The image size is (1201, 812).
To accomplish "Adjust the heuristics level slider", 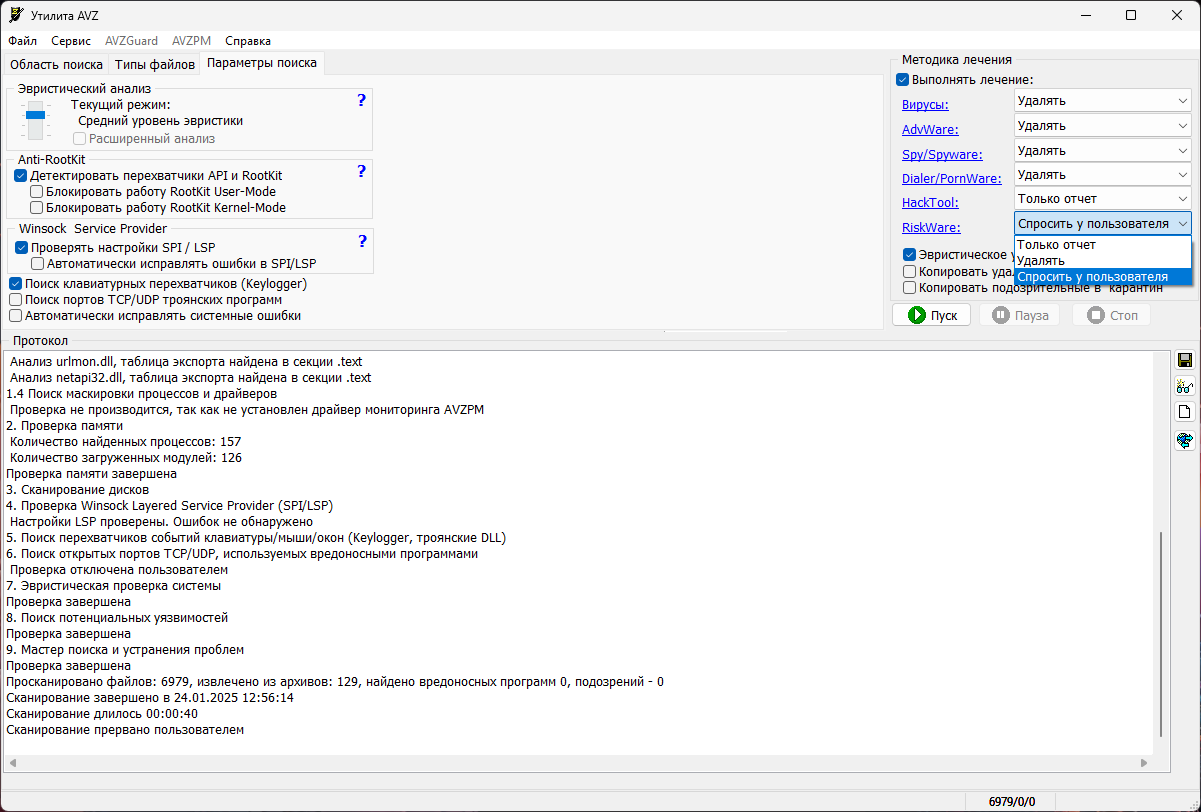I will 35,117.
